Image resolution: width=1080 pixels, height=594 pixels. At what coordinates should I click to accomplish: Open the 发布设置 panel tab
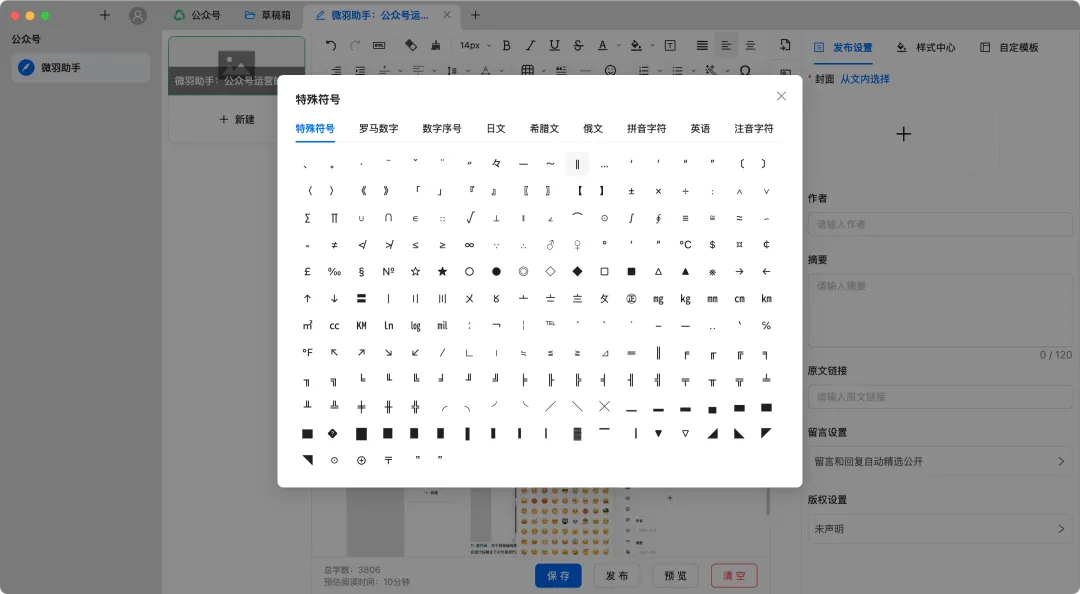tap(843, 48)
